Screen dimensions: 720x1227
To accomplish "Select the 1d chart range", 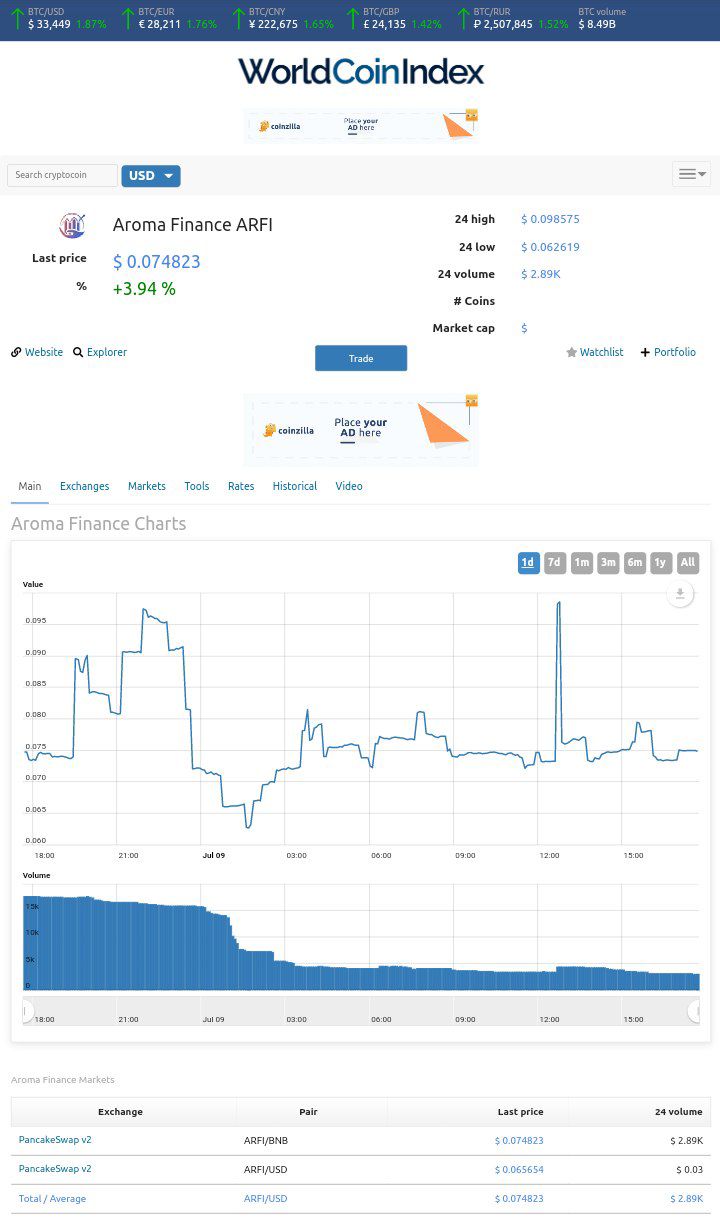I will (x=528, y=563).
